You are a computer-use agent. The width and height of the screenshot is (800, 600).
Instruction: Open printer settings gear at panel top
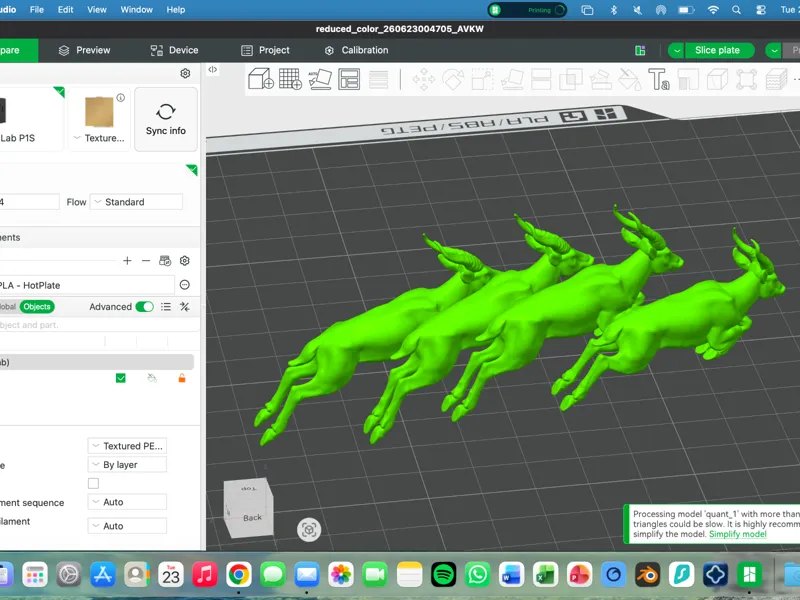pyautogui.click(x=185, y=73)
